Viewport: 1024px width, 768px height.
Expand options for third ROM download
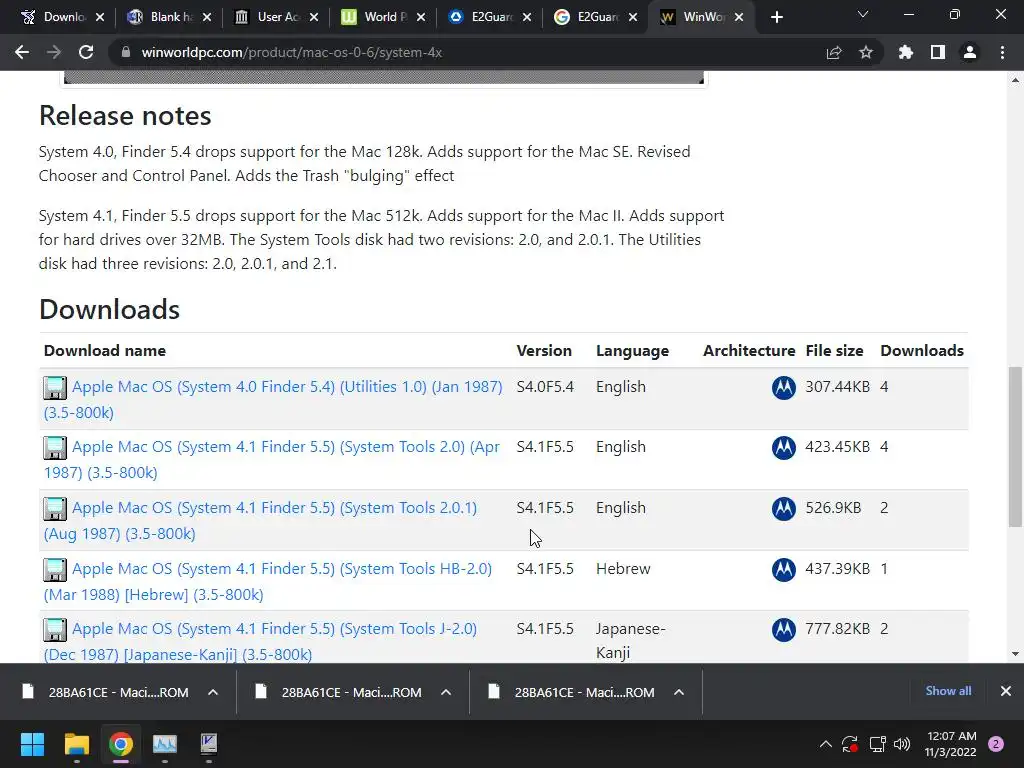[x=679, y=692]
